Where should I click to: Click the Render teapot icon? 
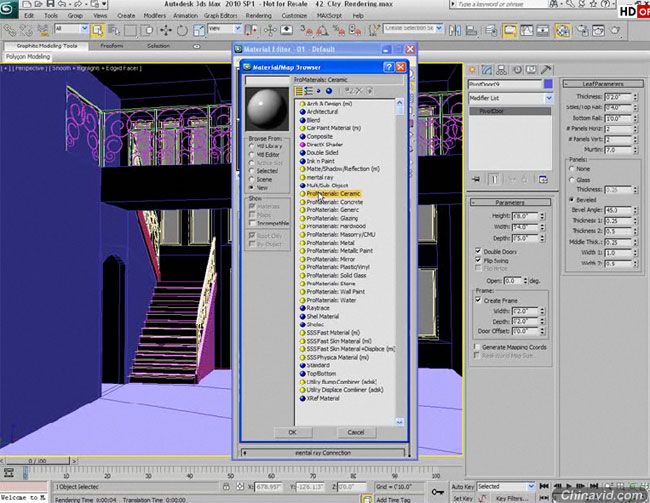coord(616,30)
